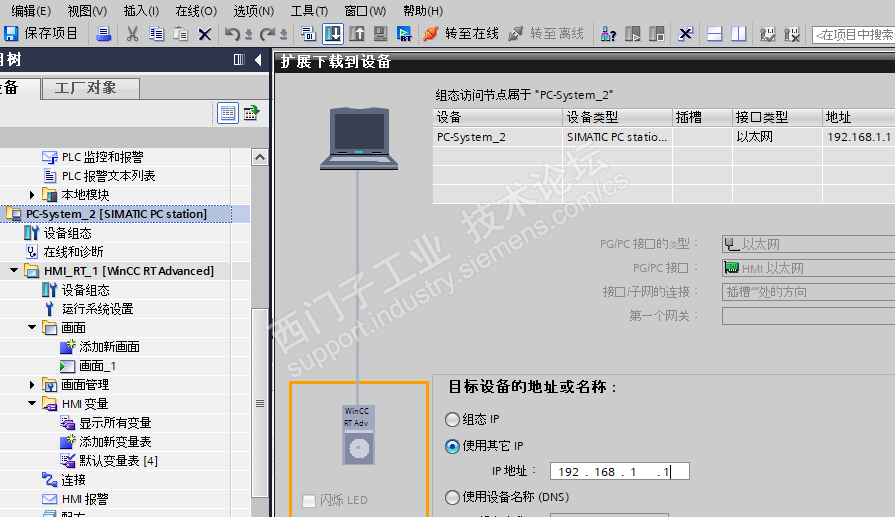Click the green-arrow icon in tree toolbar

pos(251,113)
